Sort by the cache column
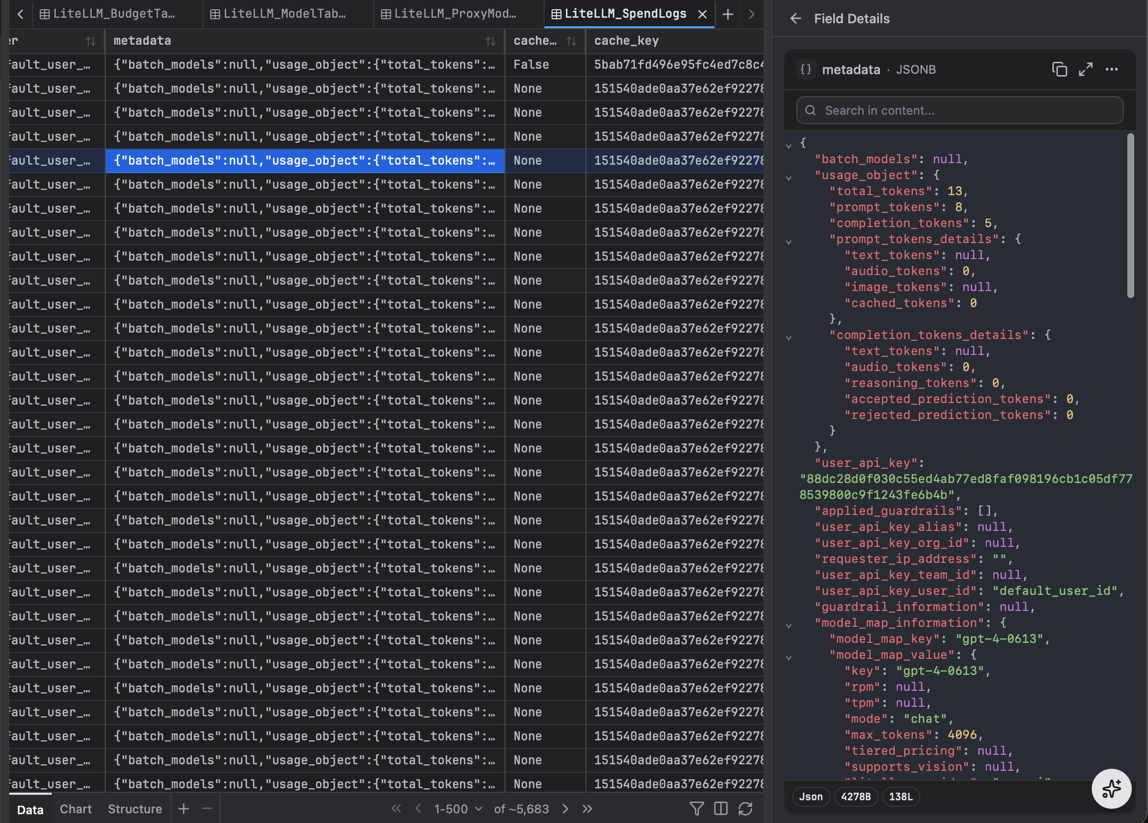1148x823 pixels. coord(571,41)
